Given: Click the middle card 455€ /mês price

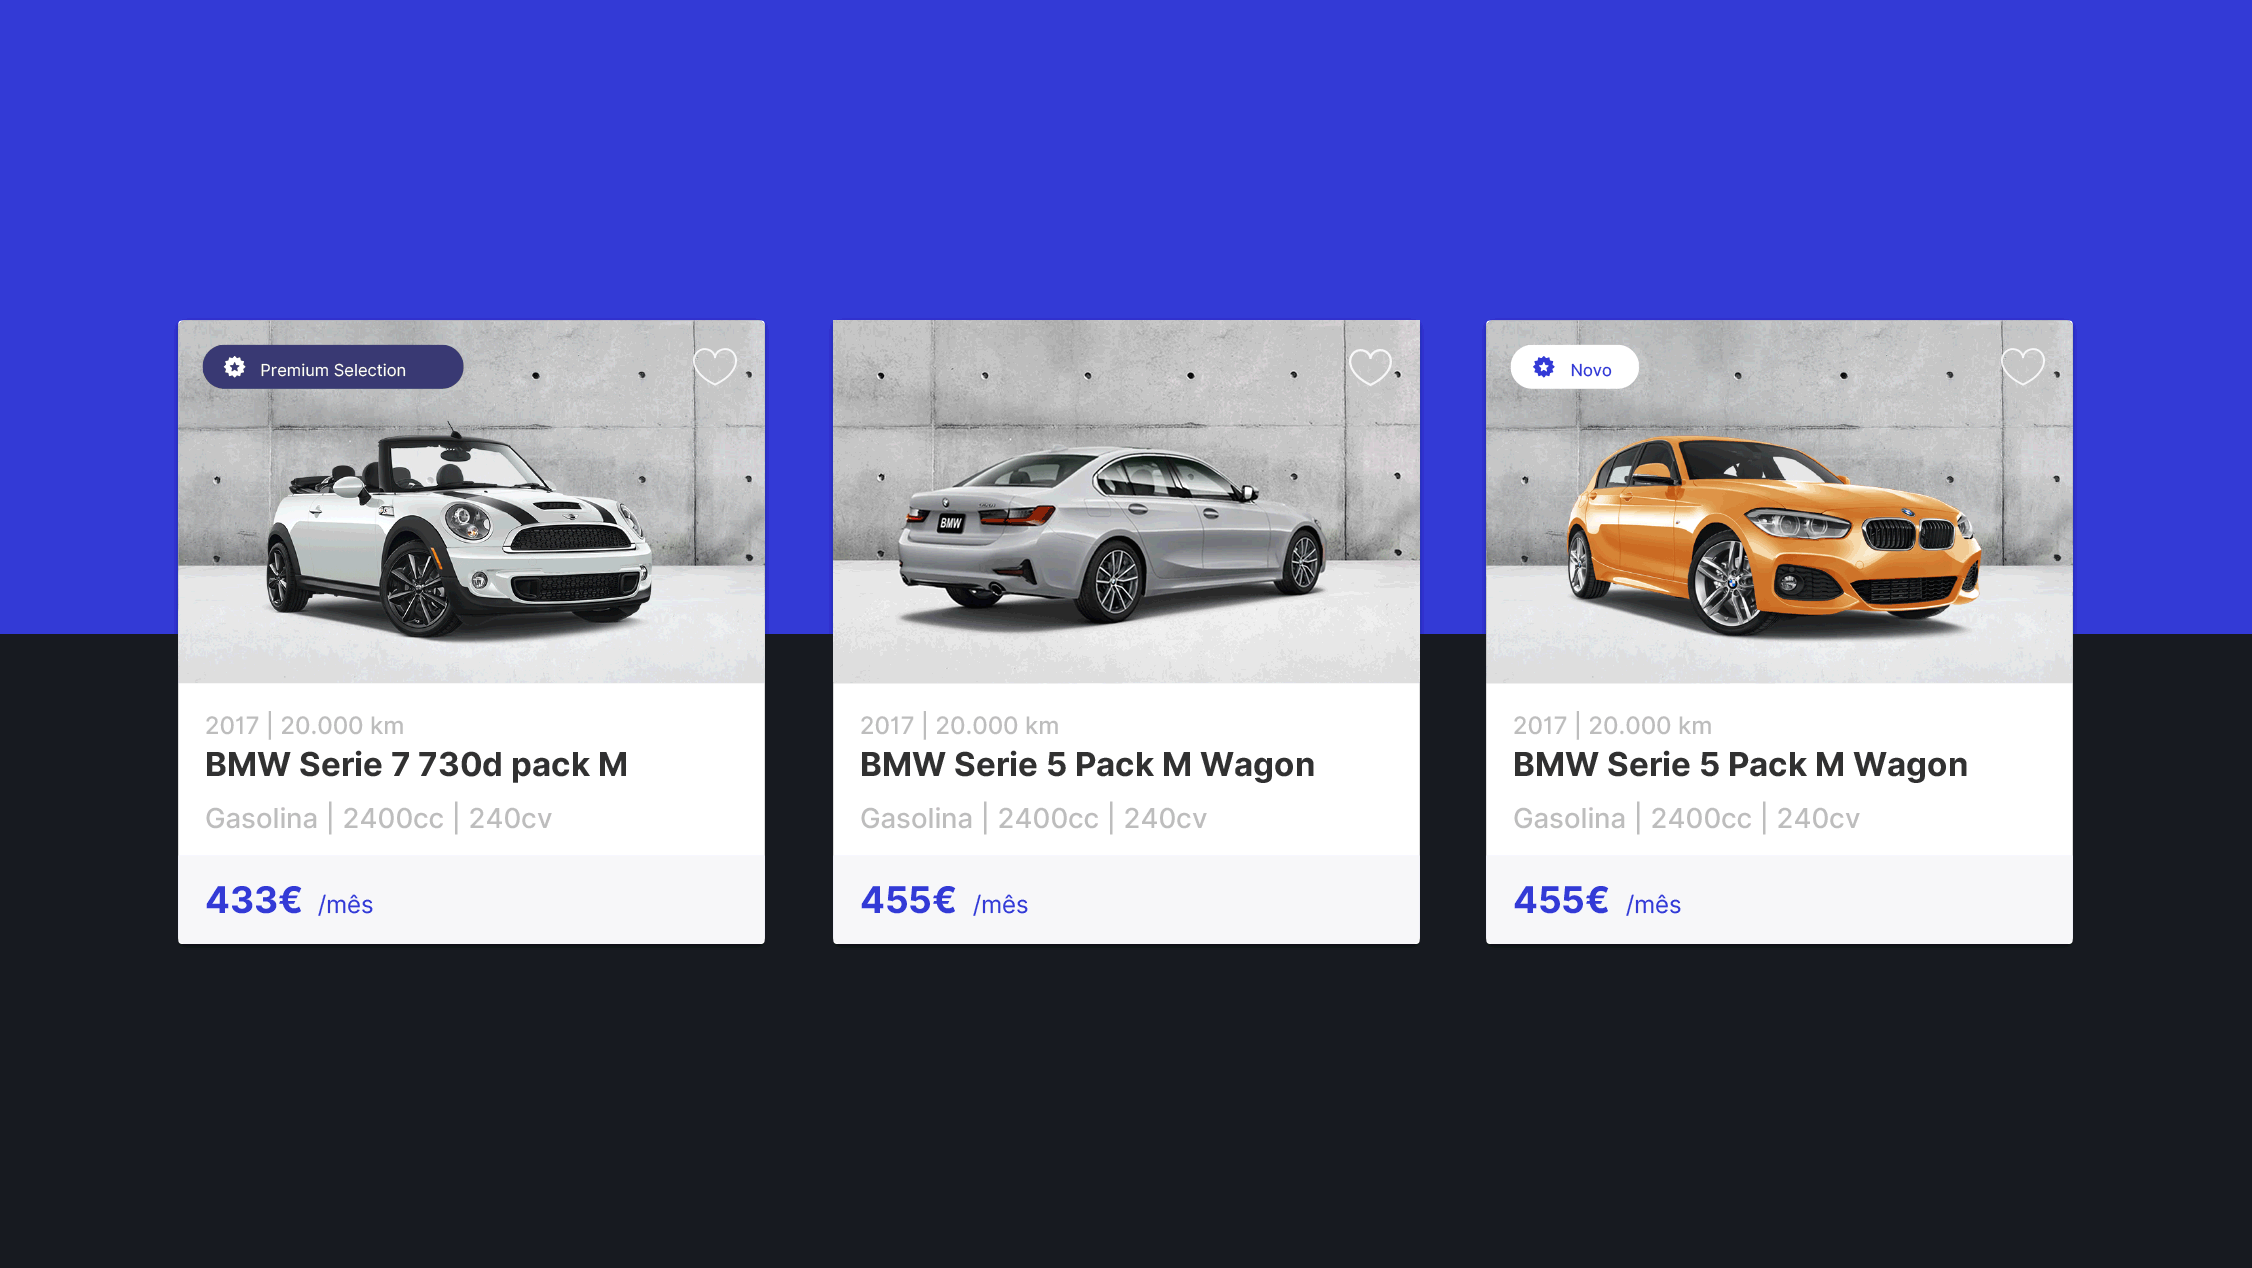Looking at the screenshot, I should (x=944, y=901).
